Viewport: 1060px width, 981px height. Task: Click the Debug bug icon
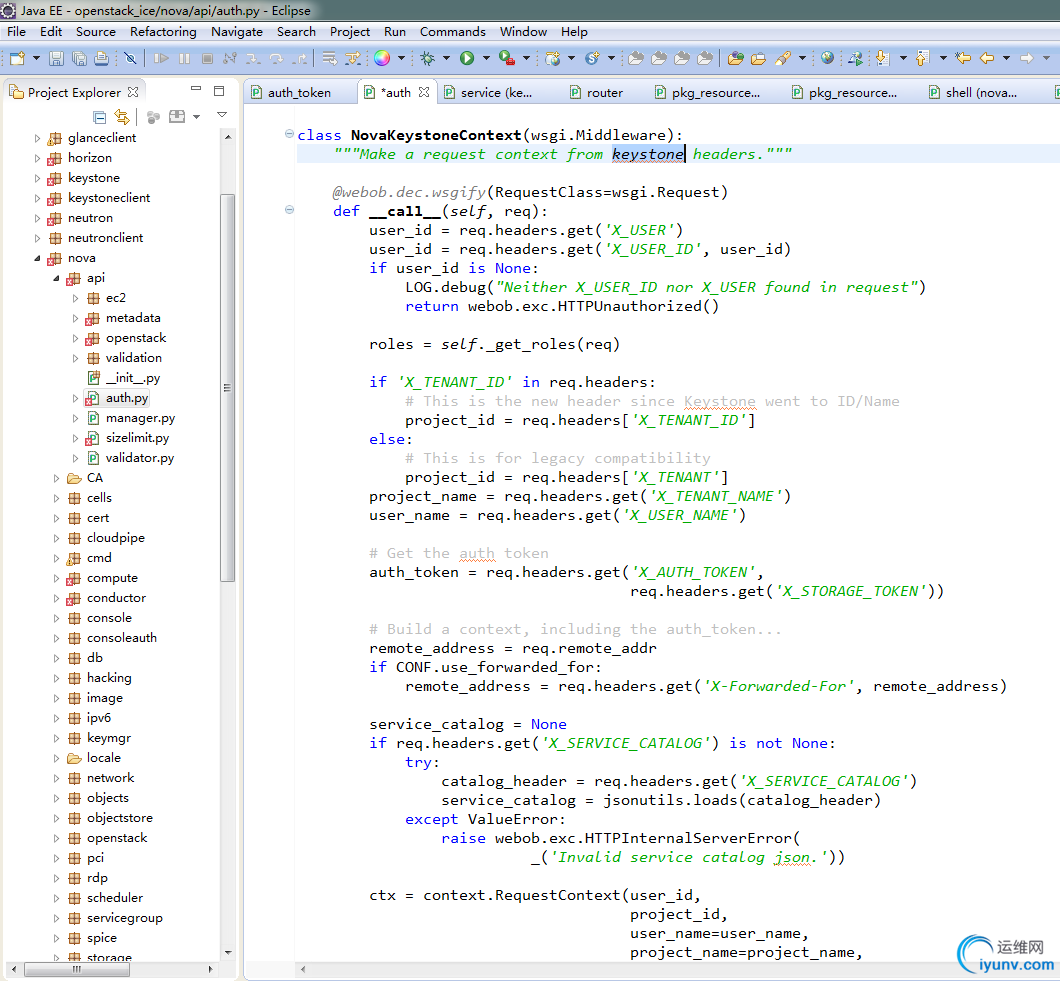[x=427, y=58]
